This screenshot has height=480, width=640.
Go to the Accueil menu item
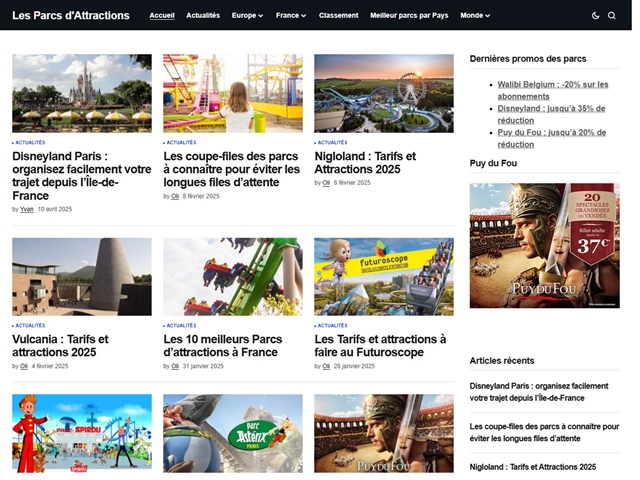[162, 16]
